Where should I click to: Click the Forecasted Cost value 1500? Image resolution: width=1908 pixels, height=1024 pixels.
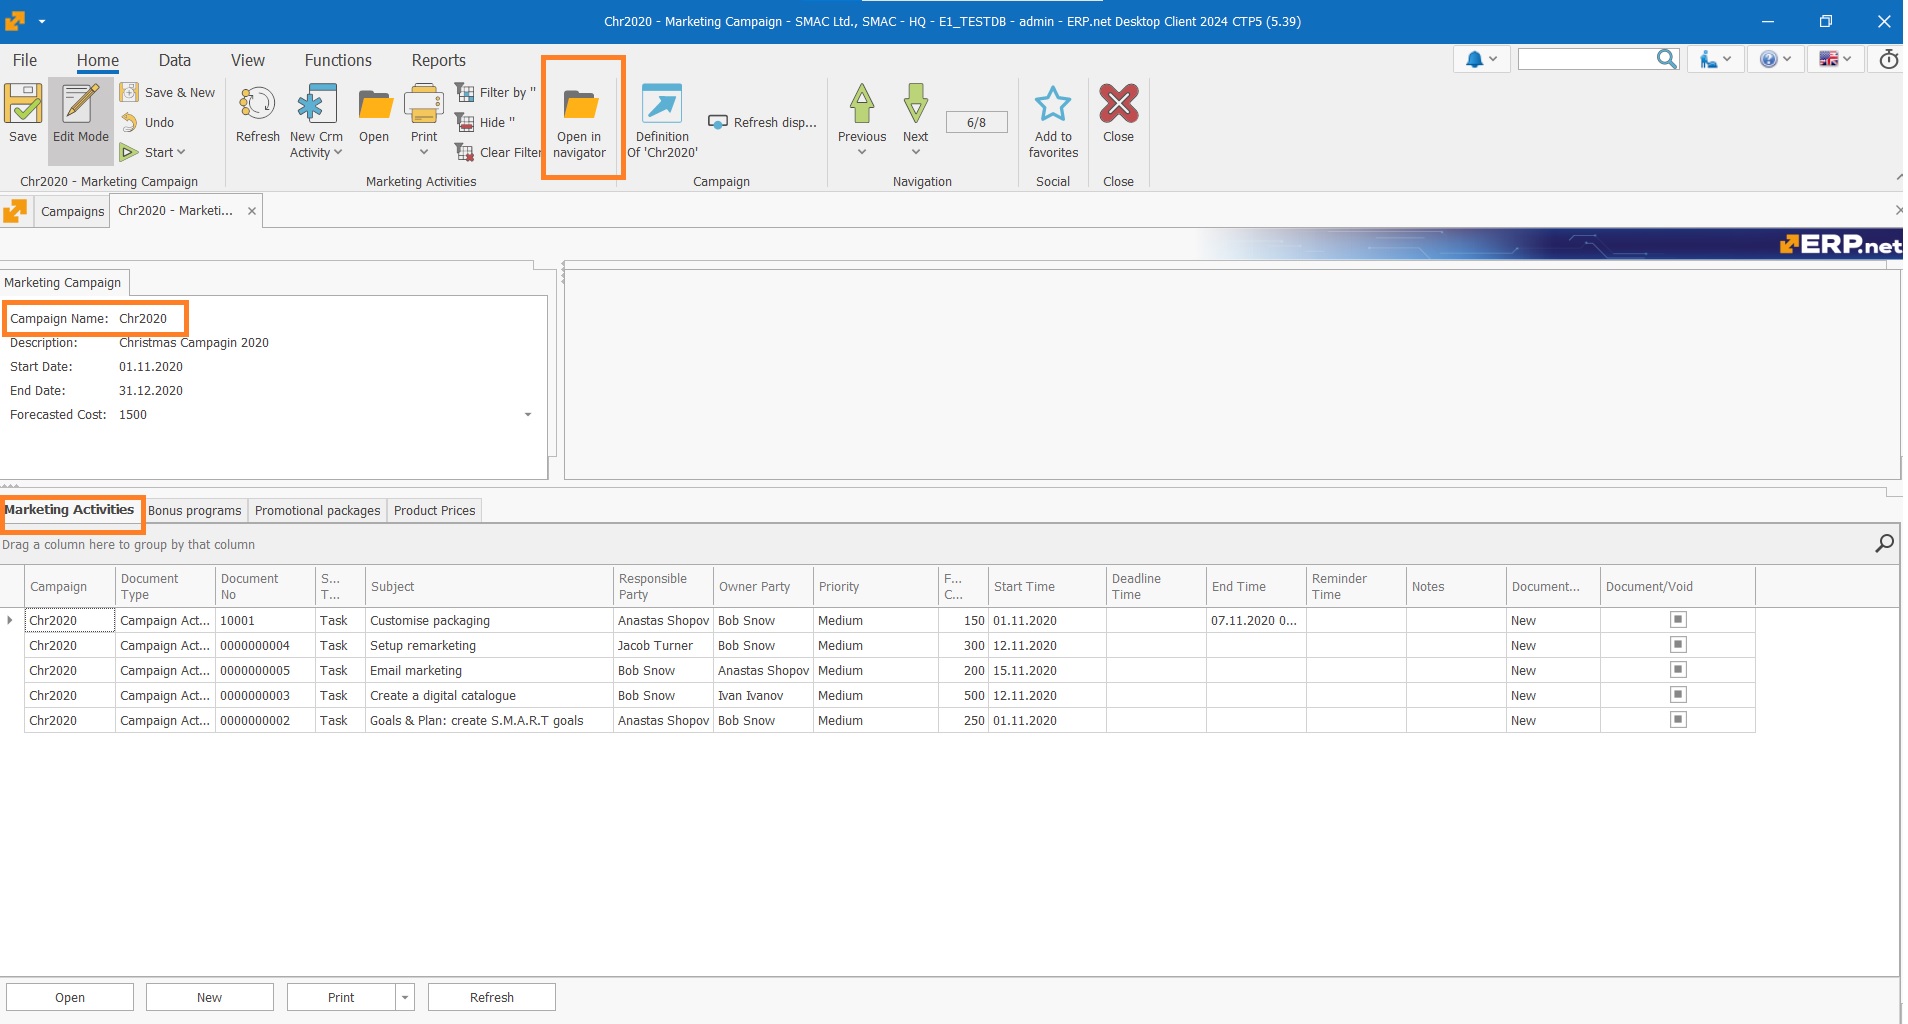[133, 415]
